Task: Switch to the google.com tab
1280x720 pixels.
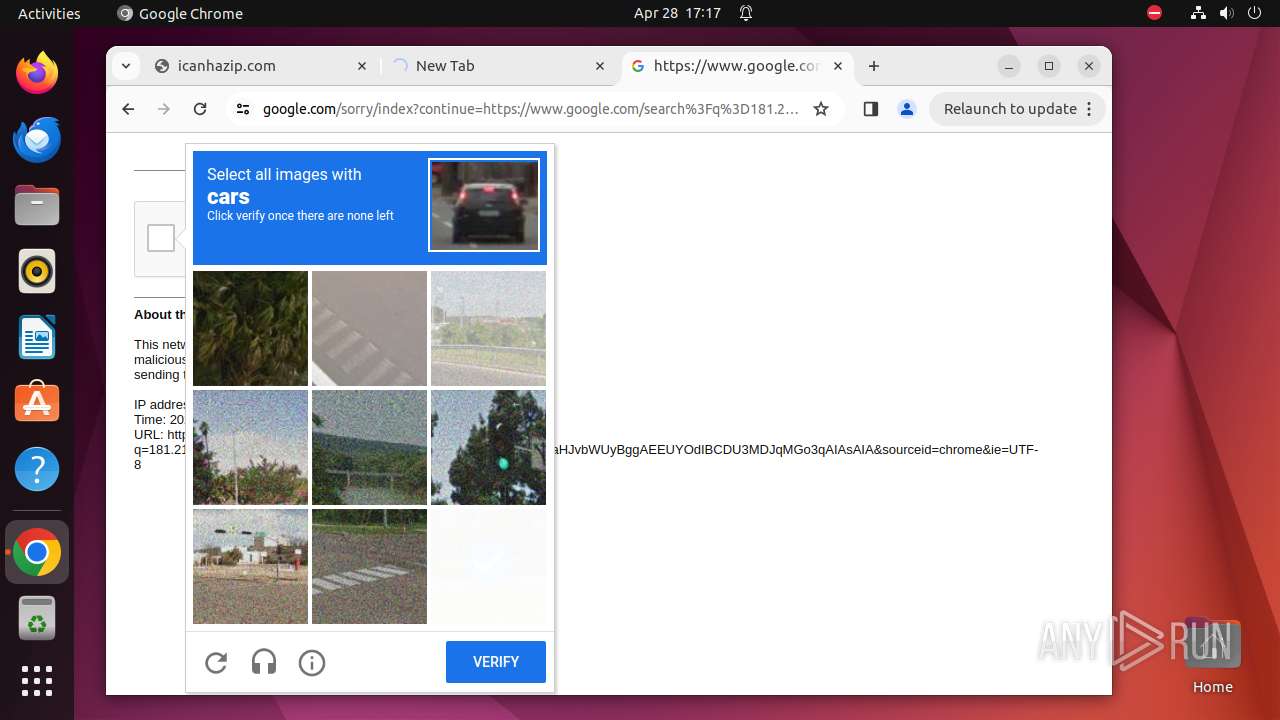Action: pyautogui.click(x=737, y=66)
